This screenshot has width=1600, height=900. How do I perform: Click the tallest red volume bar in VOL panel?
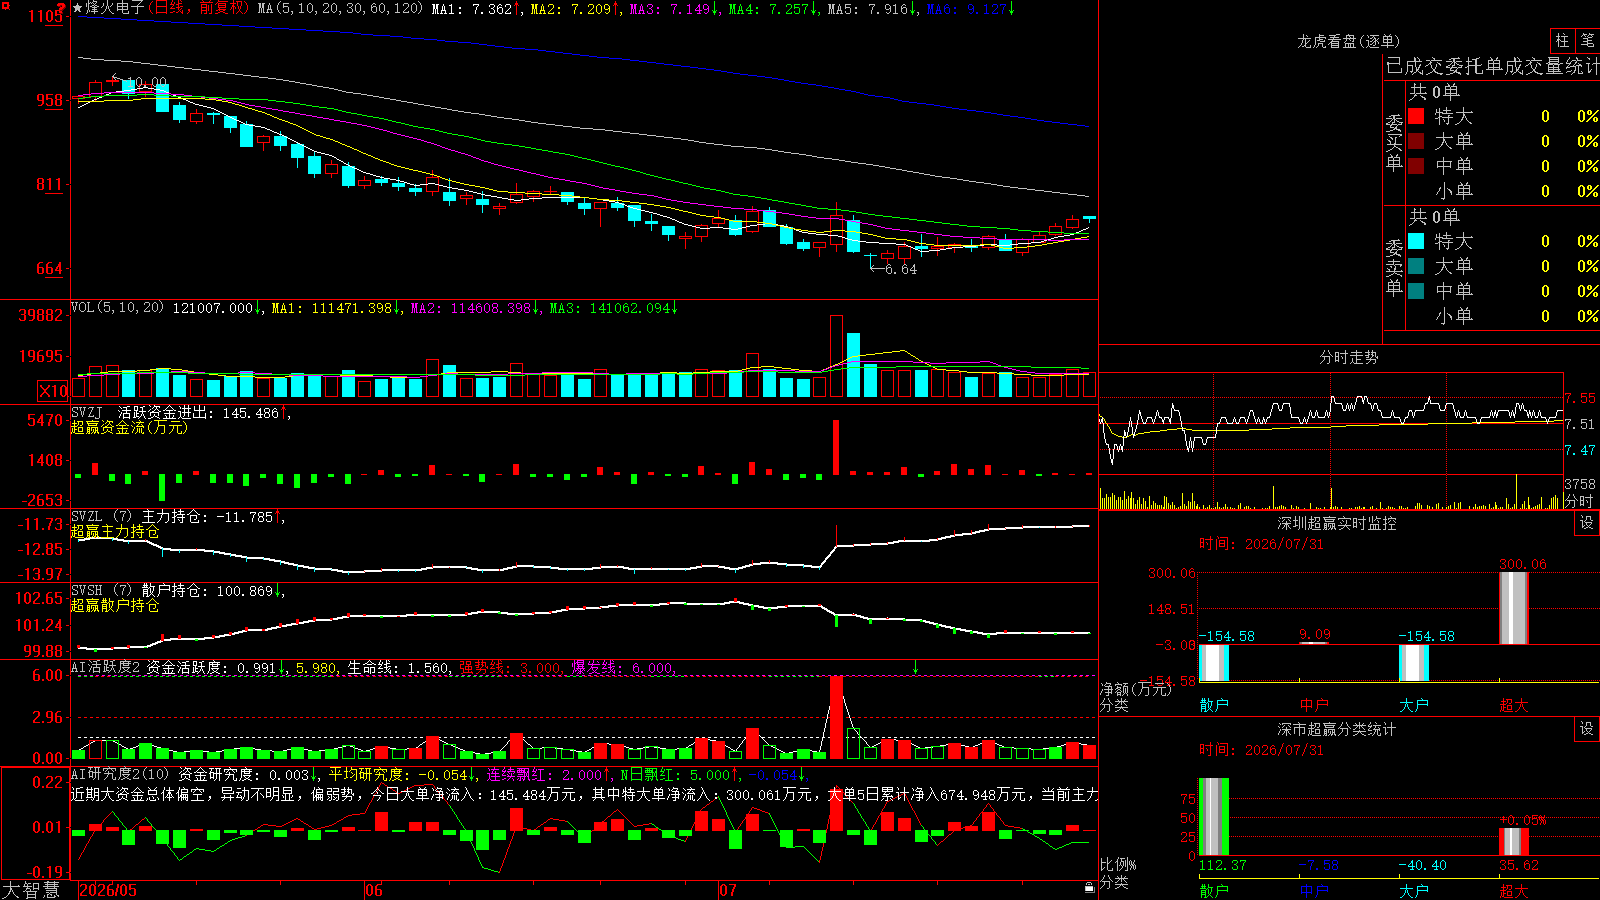point(836,356)
